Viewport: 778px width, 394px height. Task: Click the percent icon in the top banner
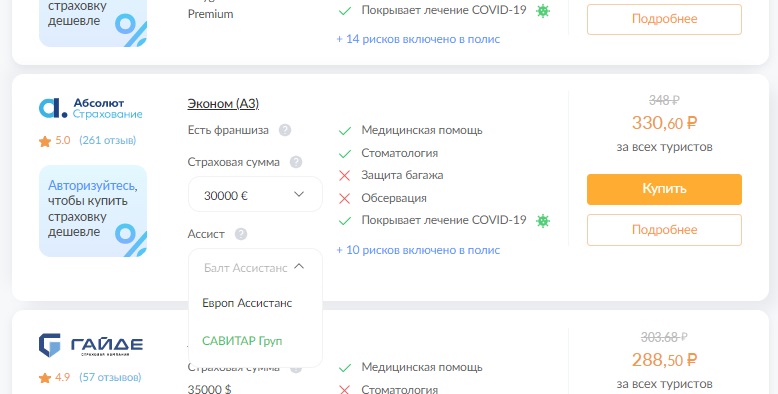coord(131,30)
